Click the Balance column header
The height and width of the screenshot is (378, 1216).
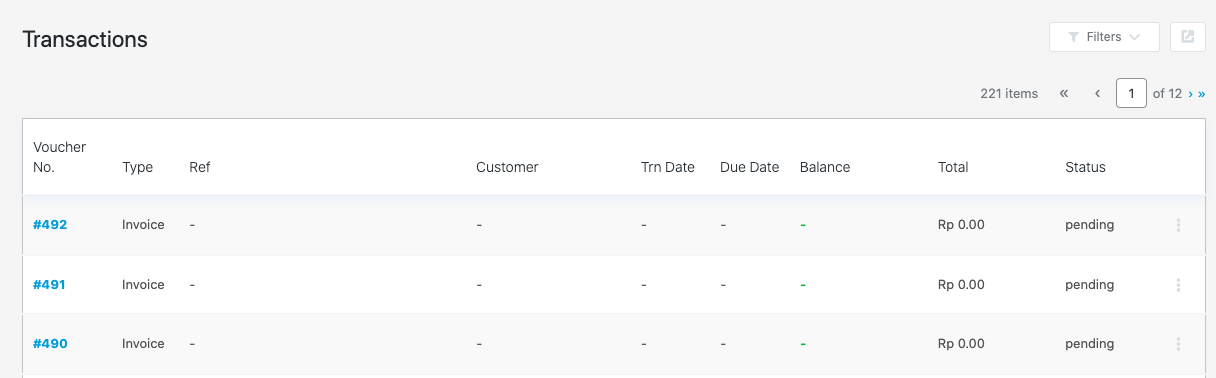(x=825, y=167)
